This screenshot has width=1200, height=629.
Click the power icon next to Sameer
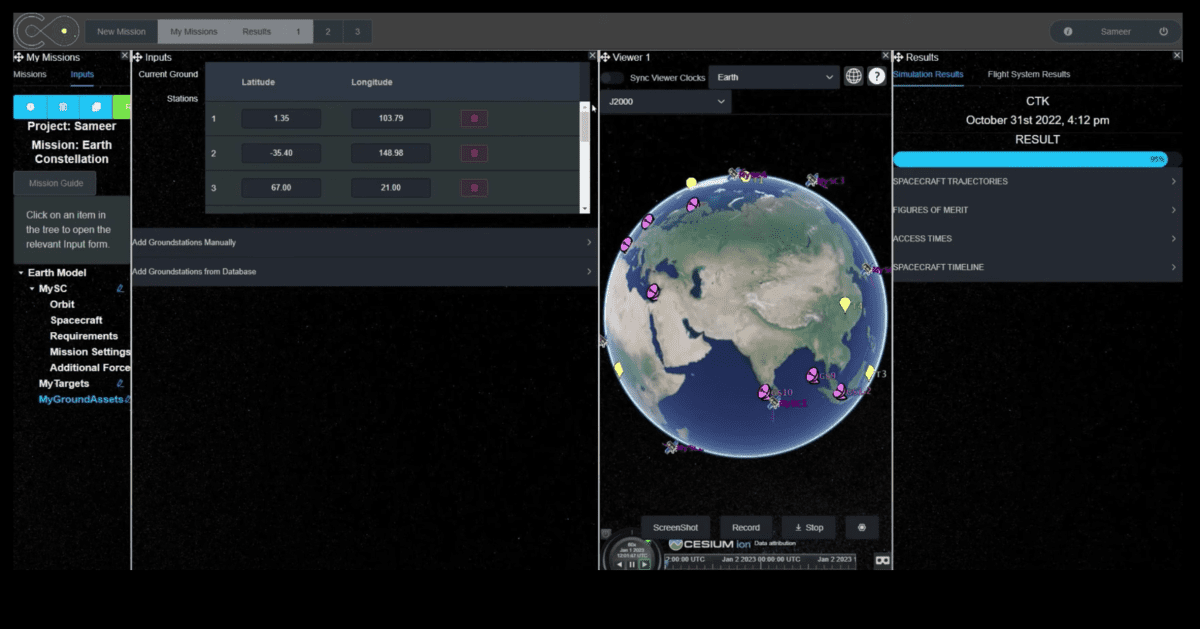pos(1163,32)
